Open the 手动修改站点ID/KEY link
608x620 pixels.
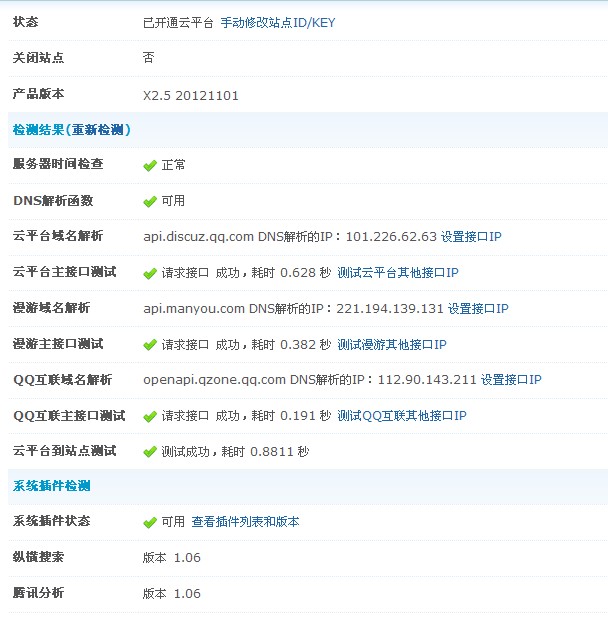[x=277, y=22]
